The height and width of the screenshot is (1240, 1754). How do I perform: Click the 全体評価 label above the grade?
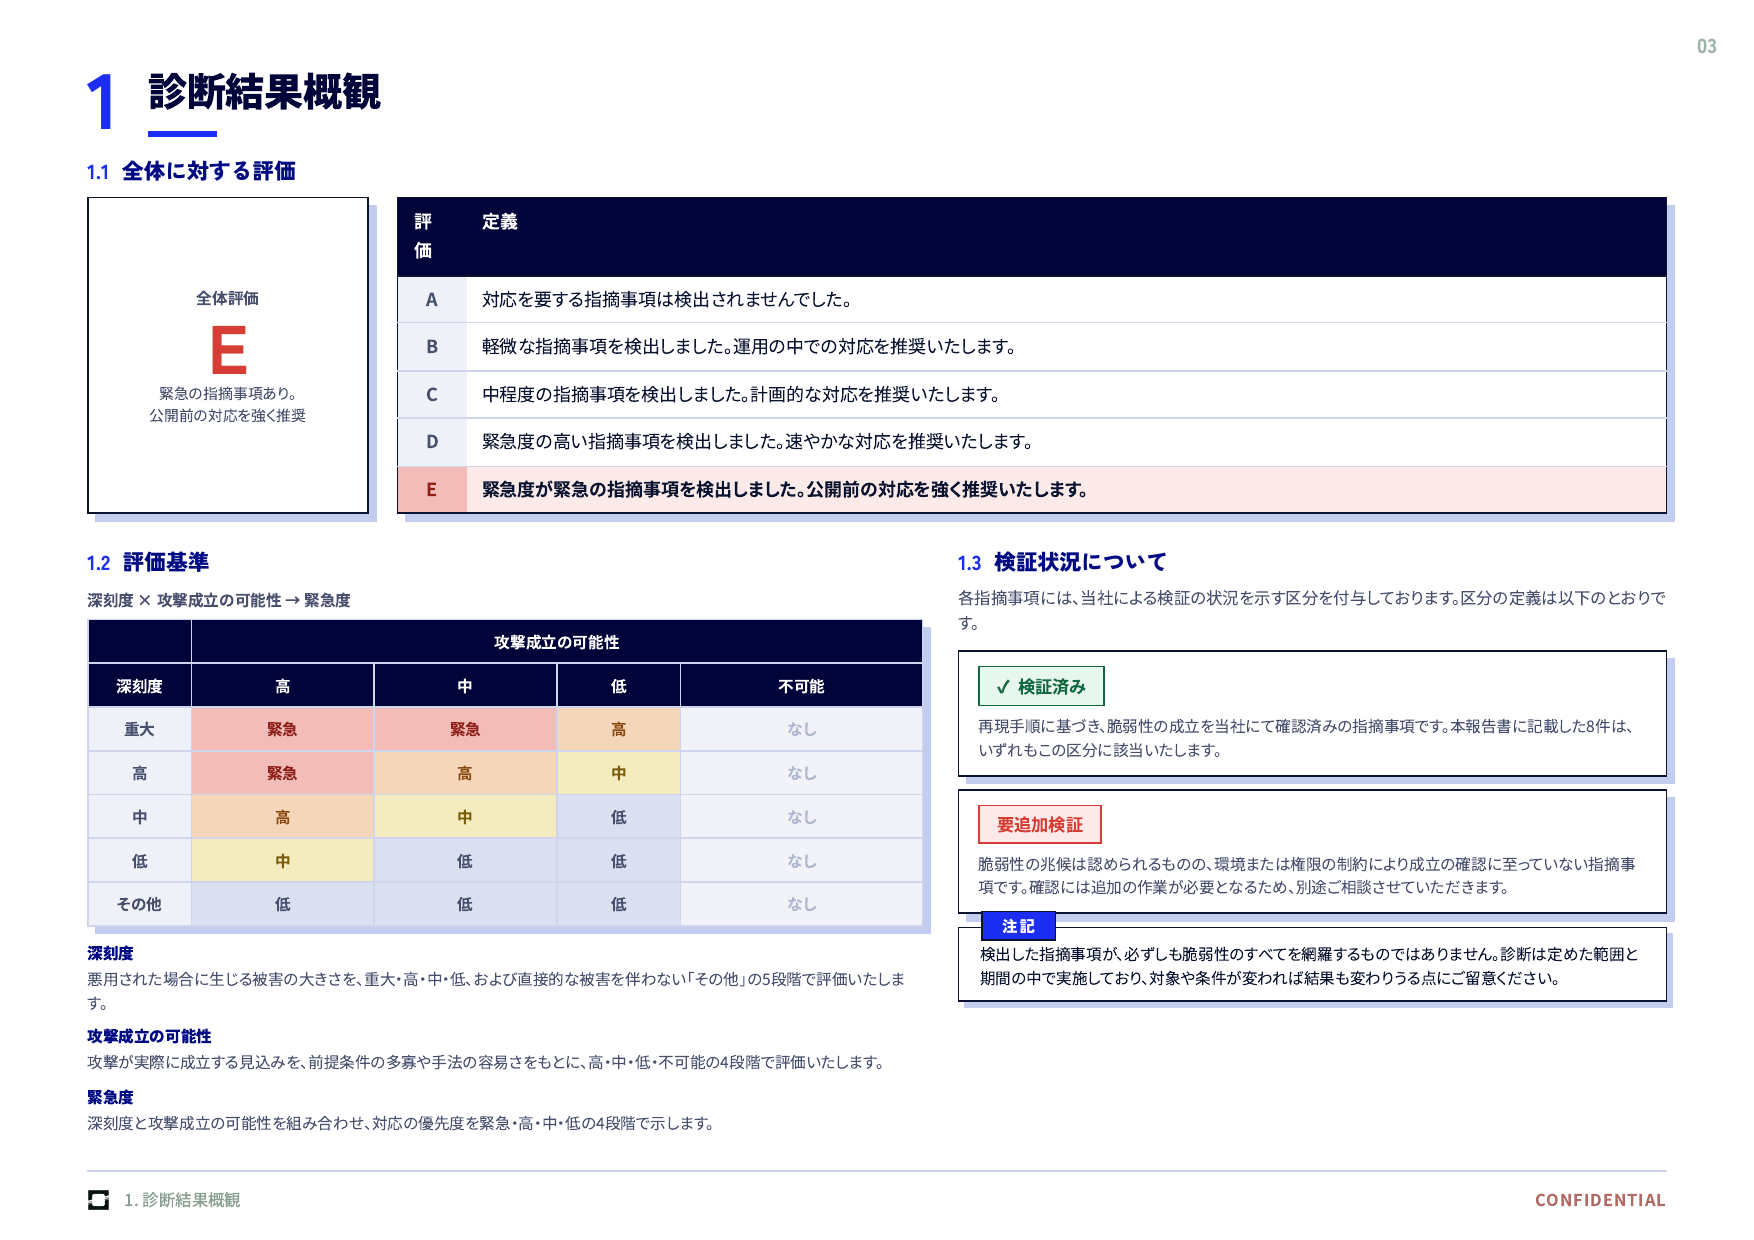227,298
